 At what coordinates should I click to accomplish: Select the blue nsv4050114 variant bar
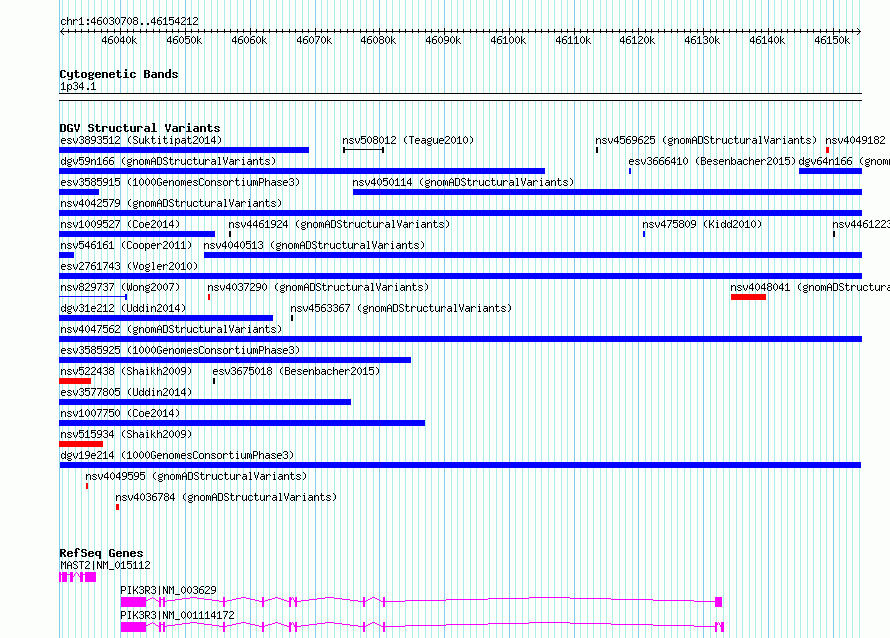pos(607,192)
